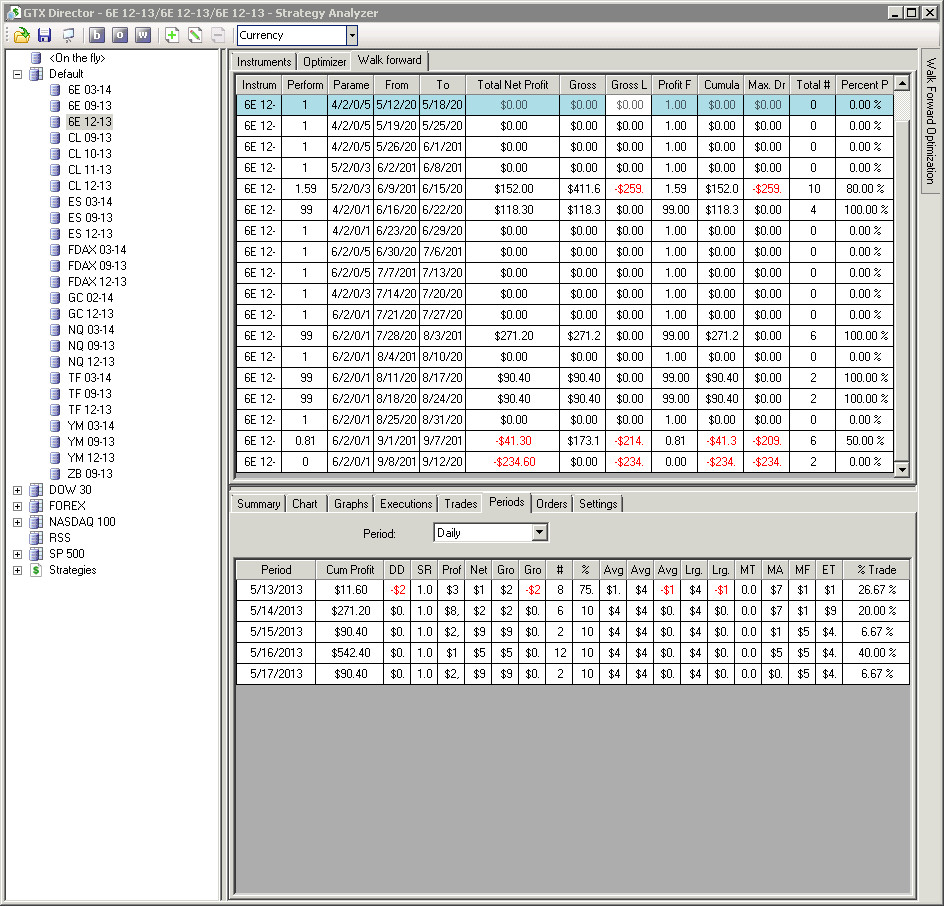Screen dimensions: 944x906
Task: Click the save floppy disk icon
Action: 45,36
